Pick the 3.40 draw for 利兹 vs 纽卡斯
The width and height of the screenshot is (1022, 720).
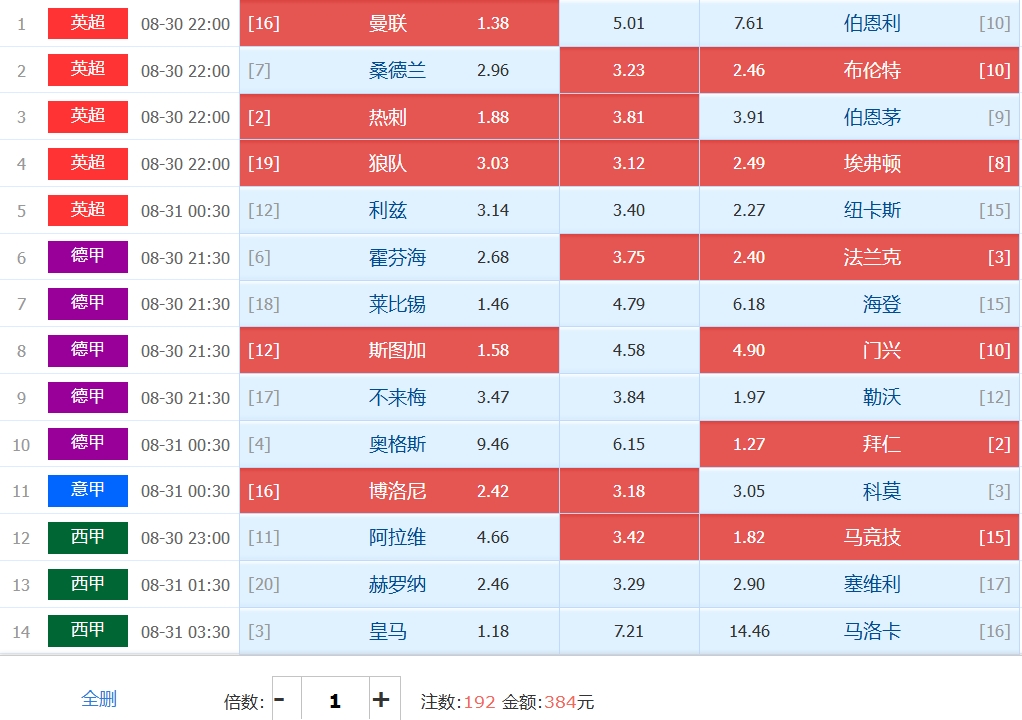pos(629,210)
